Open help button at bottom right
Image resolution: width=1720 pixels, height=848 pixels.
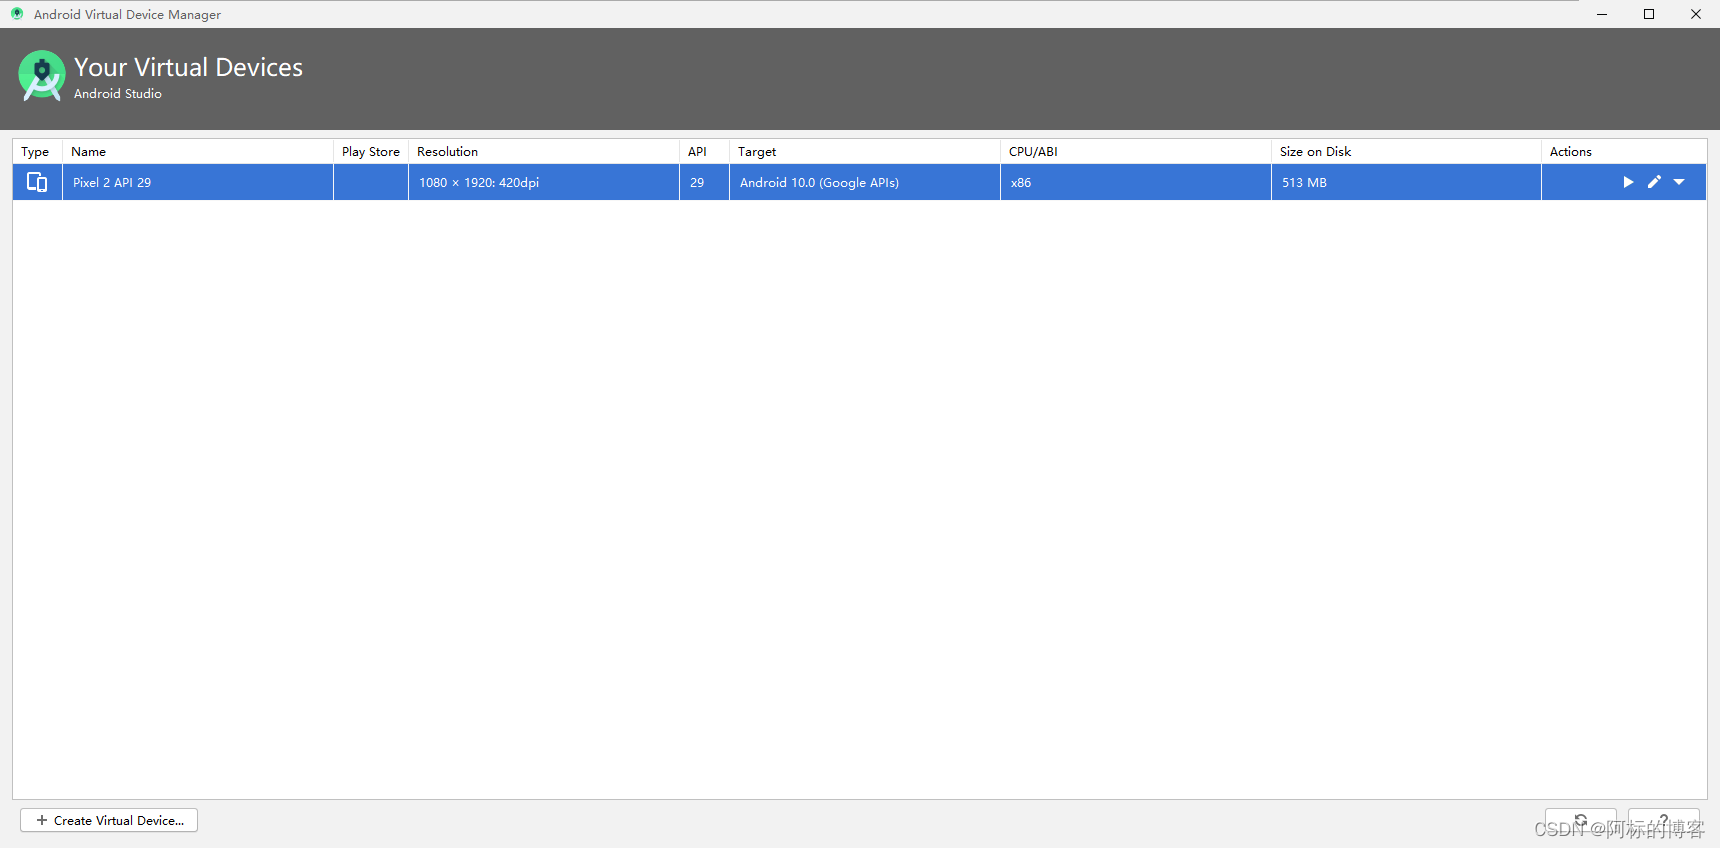(1664, 820)
